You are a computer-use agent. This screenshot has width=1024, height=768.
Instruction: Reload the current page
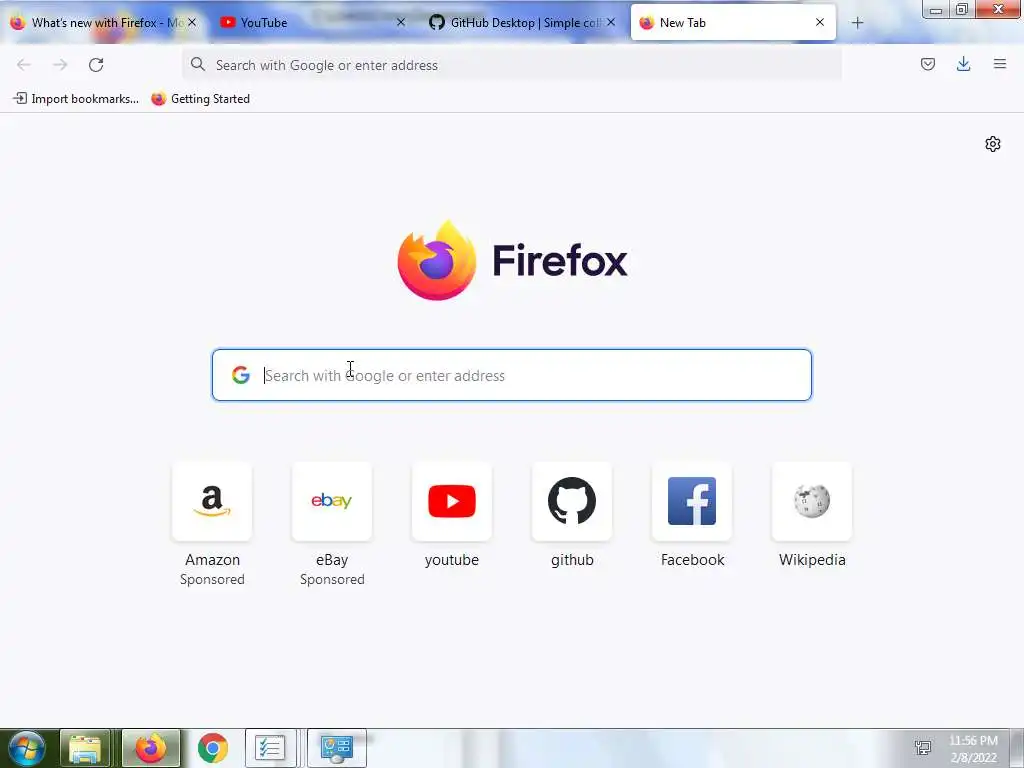pos(96,65)
